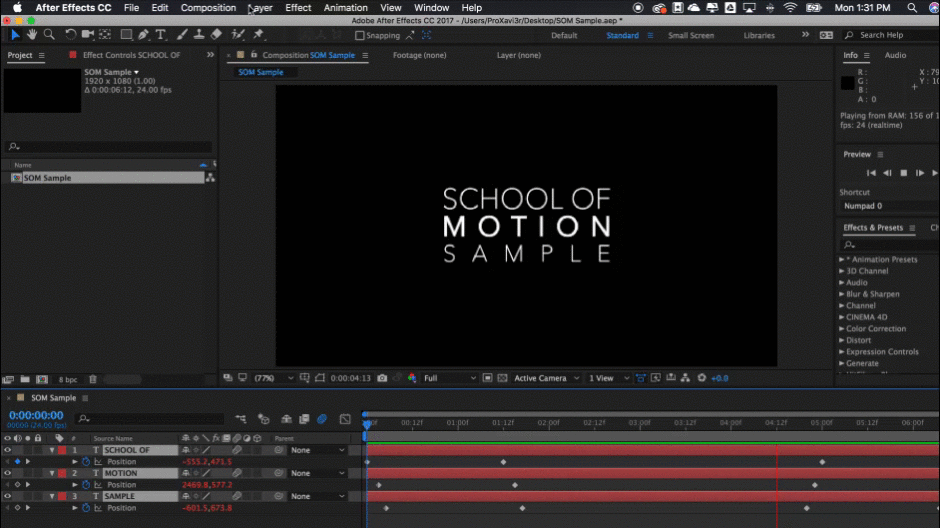Click the MOTION layer red label swatch

(x=62, y=473)
